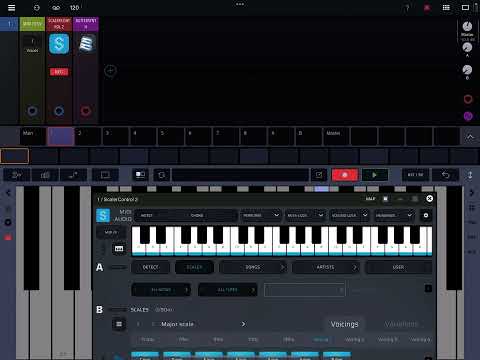Open the Scaler 2 plugin icon
Screen dimensions: 480x360
[59, 44]
